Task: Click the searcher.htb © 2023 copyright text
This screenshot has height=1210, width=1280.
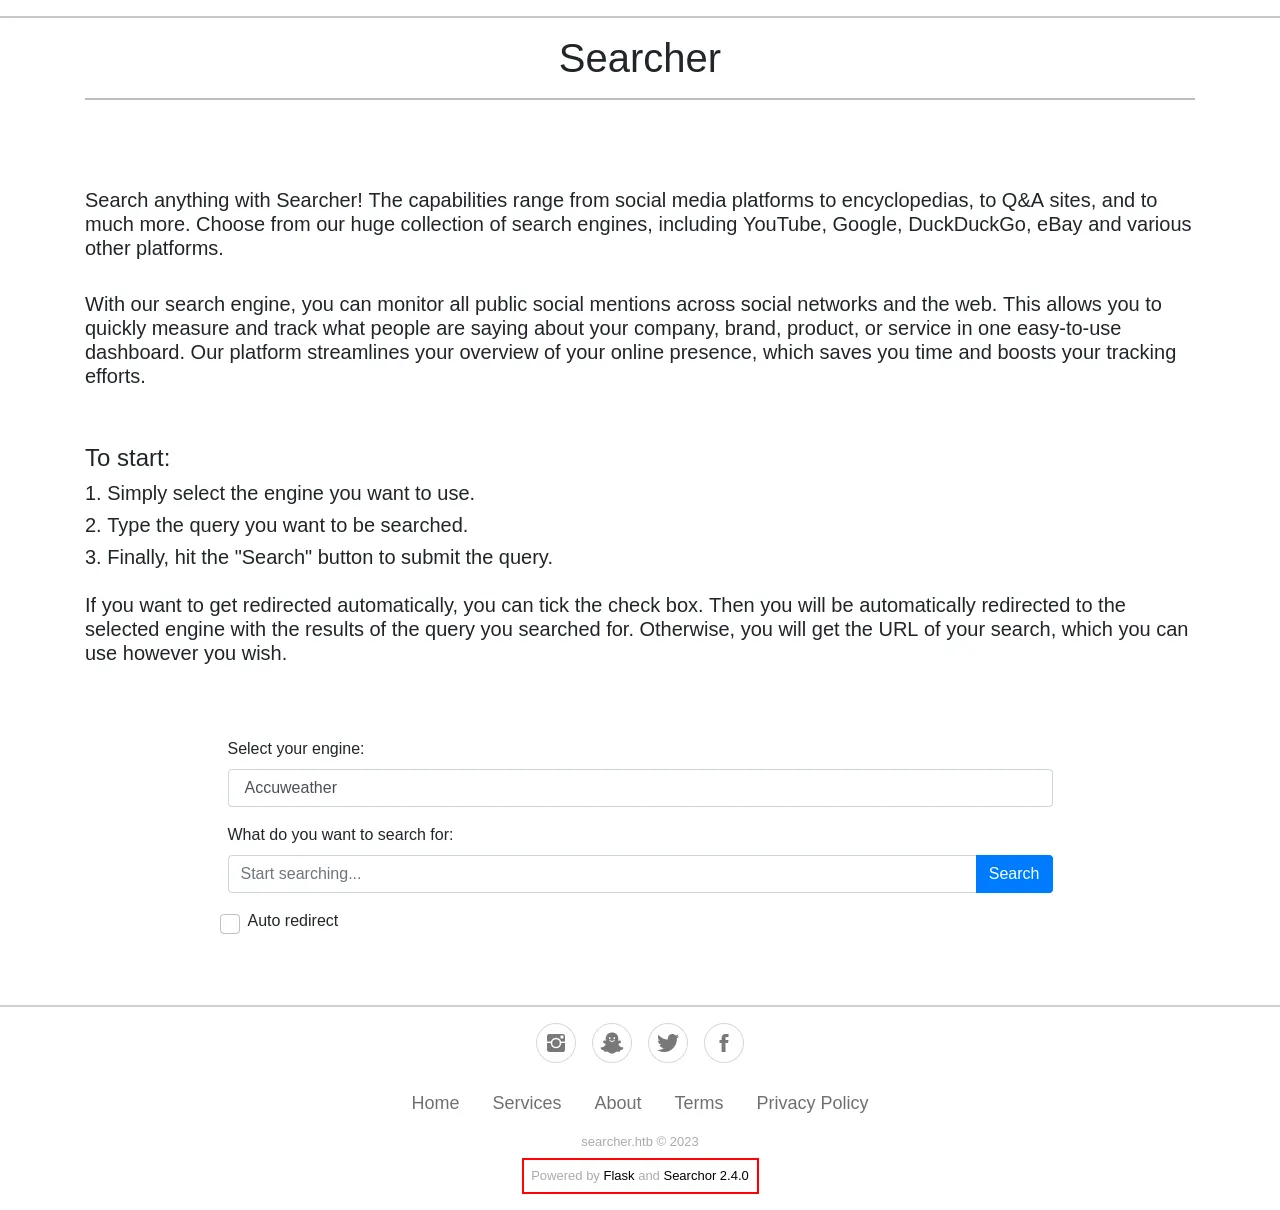Action: pyautogui.click(x=640, y=1142)
